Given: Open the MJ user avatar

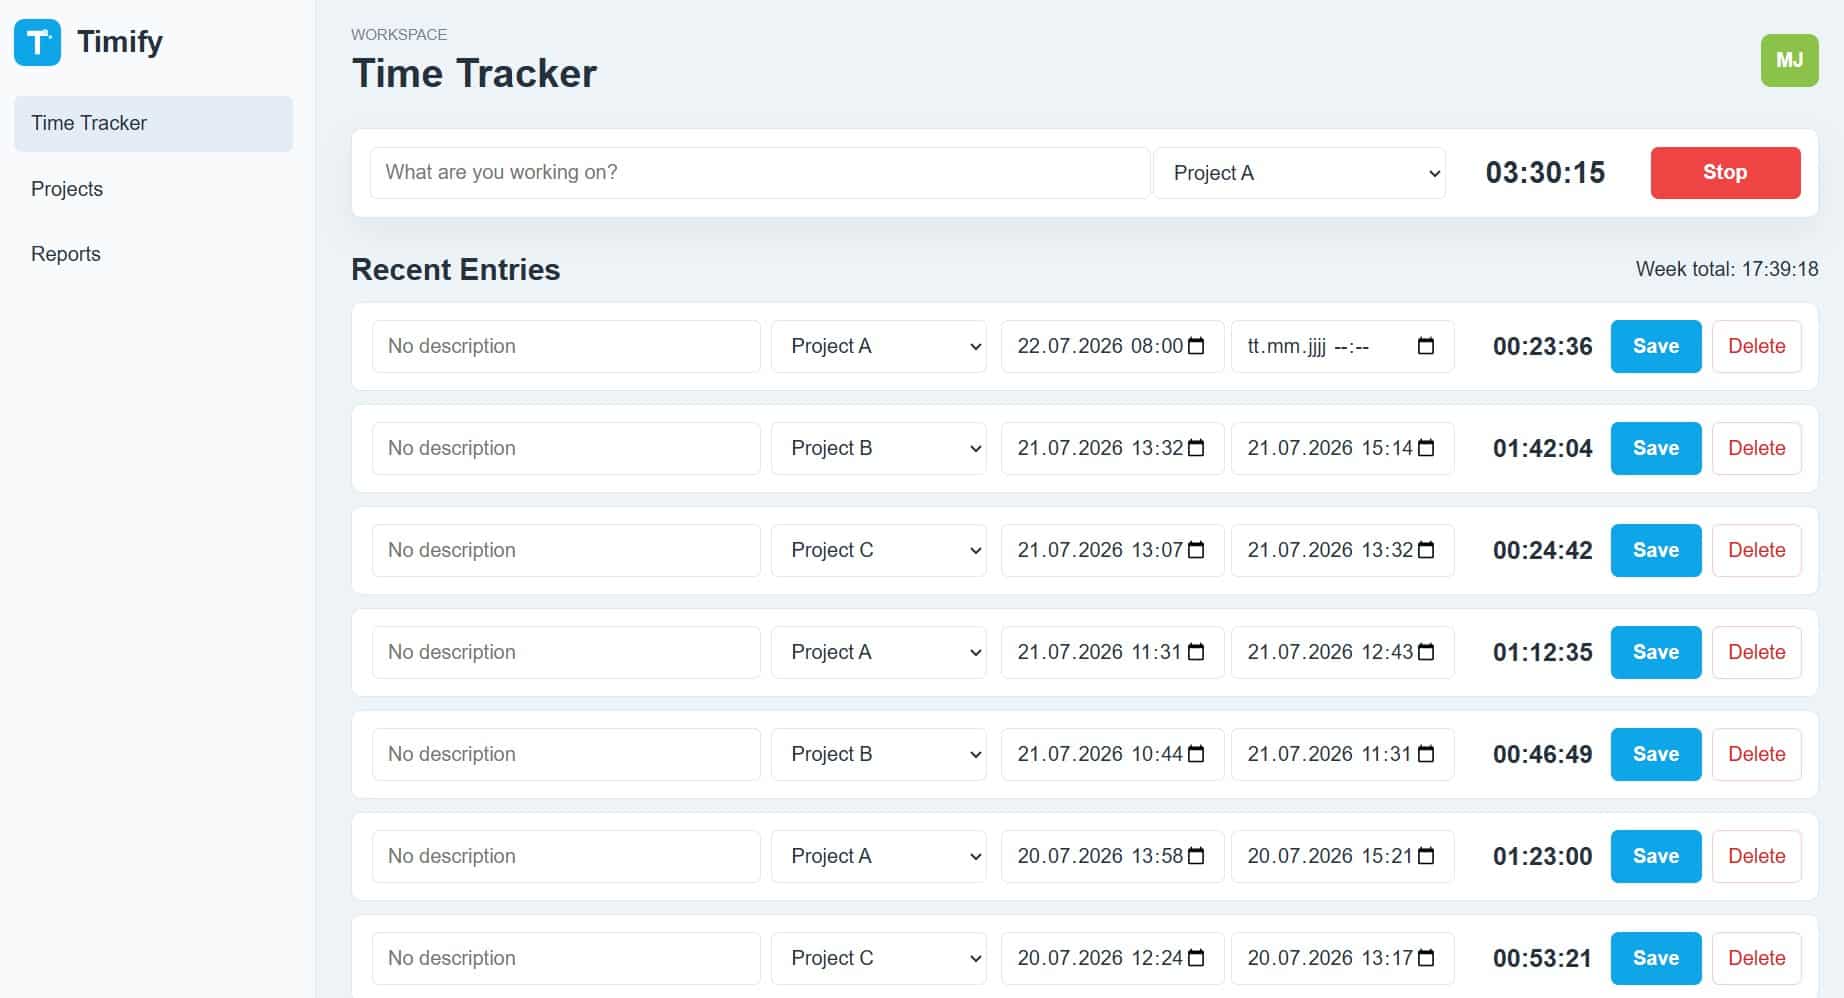Looking at the screenshot, I should (1789, 60).
